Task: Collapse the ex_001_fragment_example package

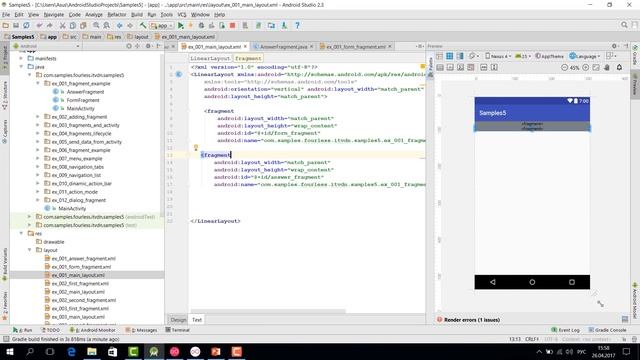Action: 38,83
